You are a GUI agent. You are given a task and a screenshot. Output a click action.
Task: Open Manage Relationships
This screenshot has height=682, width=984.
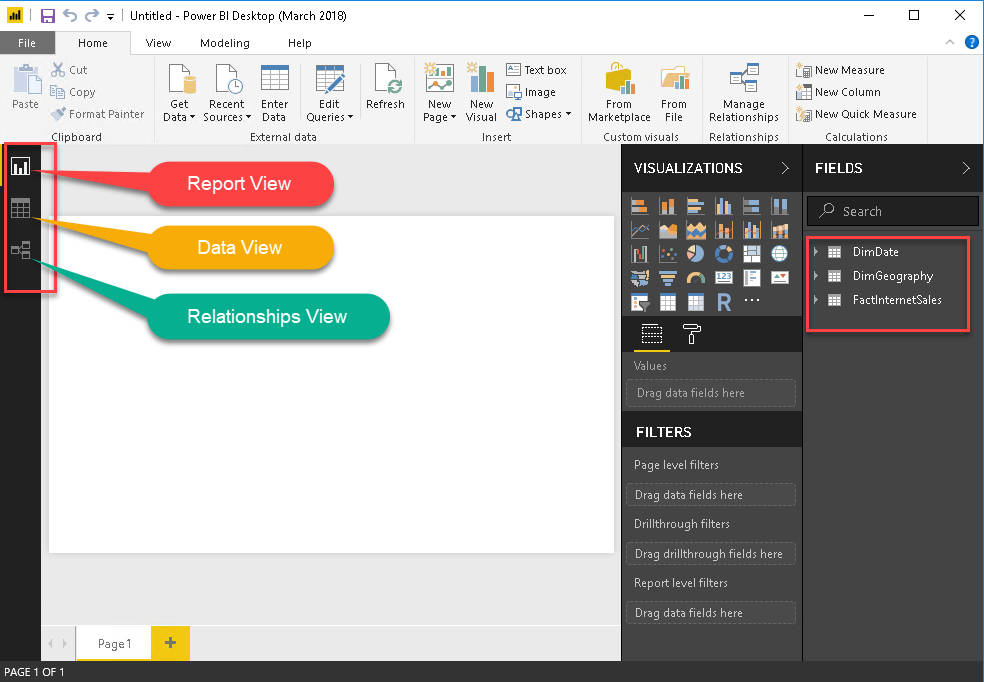[x=743, y=92]
